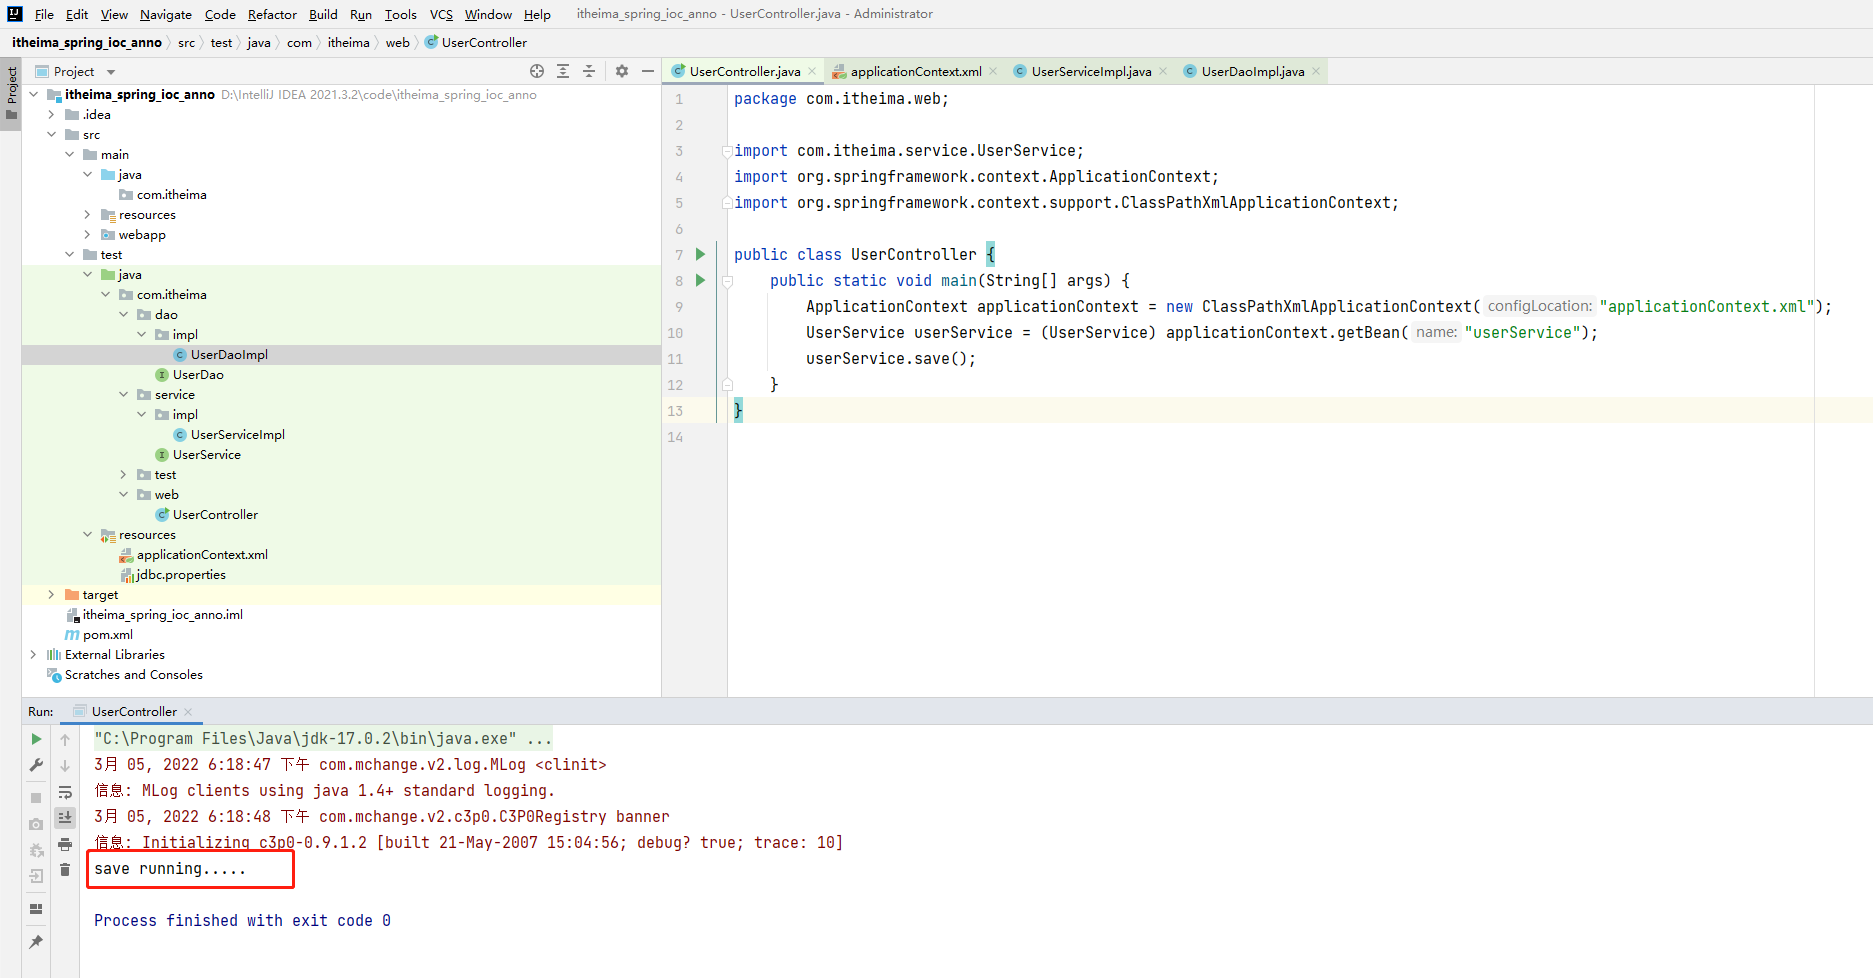Open the VCS menu

441,14
